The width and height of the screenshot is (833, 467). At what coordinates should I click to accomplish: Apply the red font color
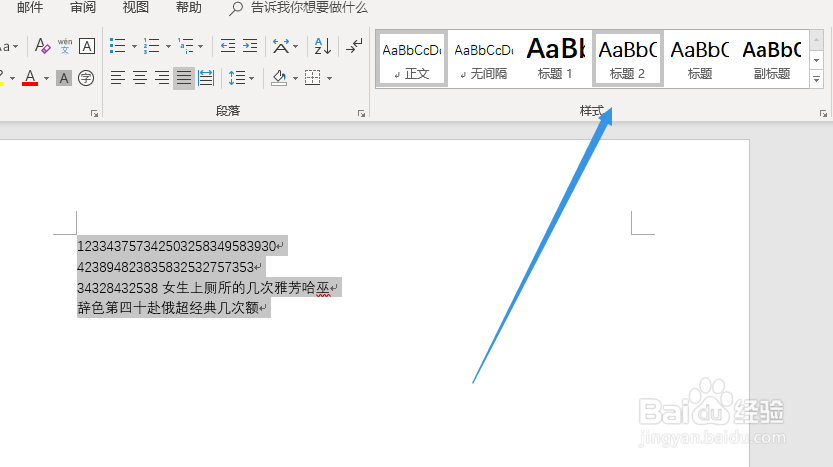[x=30, y=78]
